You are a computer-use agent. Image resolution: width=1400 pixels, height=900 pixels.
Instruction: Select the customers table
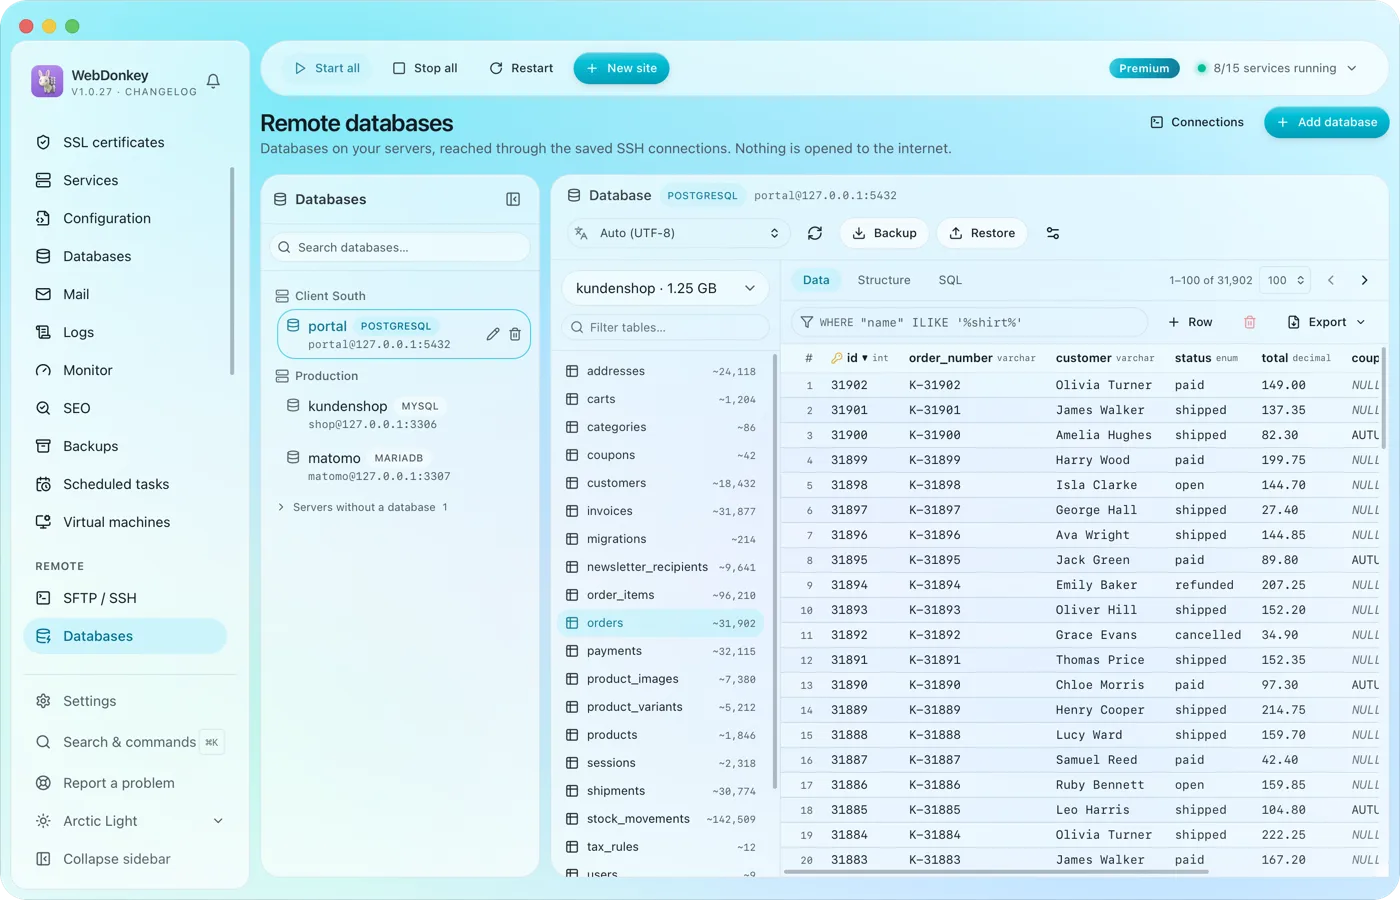point(661,483)
